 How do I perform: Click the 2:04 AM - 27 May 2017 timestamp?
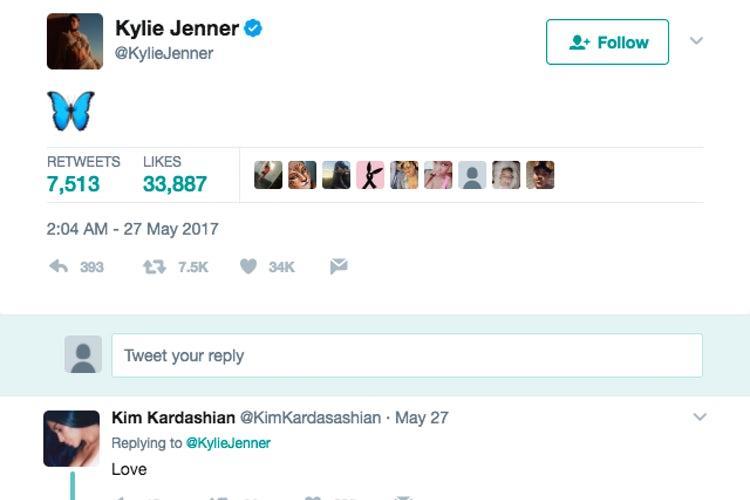(132, 229)
